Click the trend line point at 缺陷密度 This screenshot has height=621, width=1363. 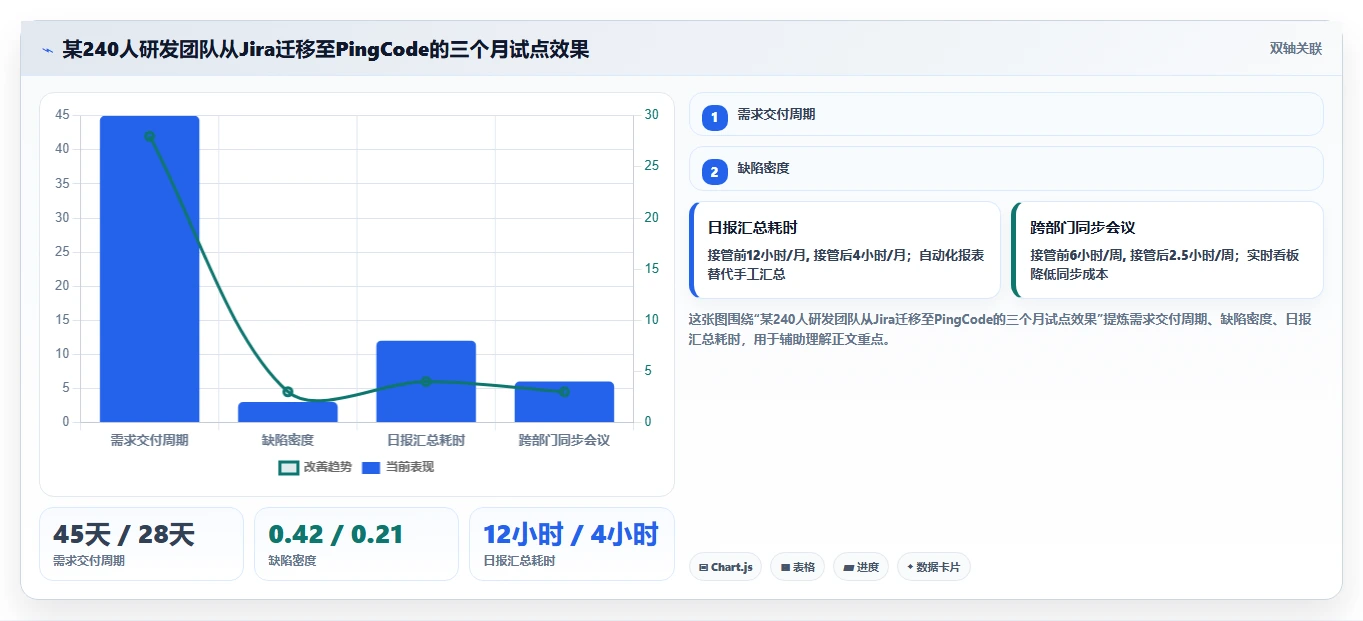click(288, 392)
